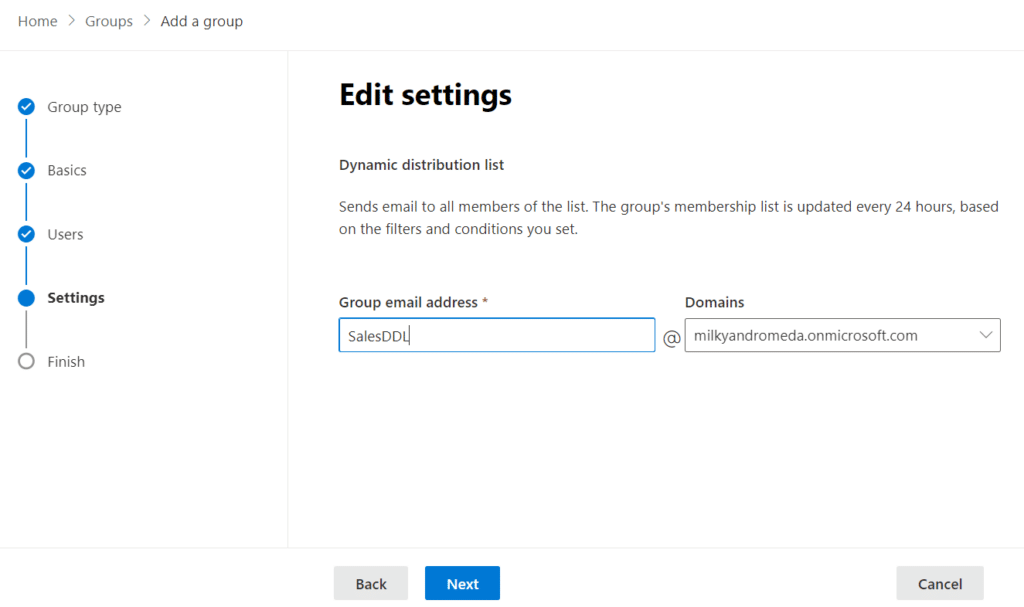This screenshot has width=1024, height=607.
Task: Click the Finish step empty circle
Action: point(27,362)
